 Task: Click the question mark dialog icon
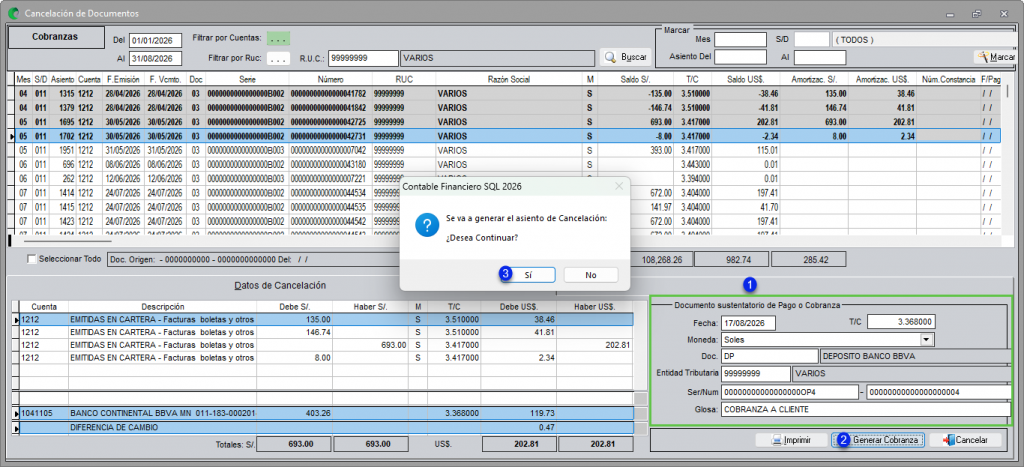426,227
